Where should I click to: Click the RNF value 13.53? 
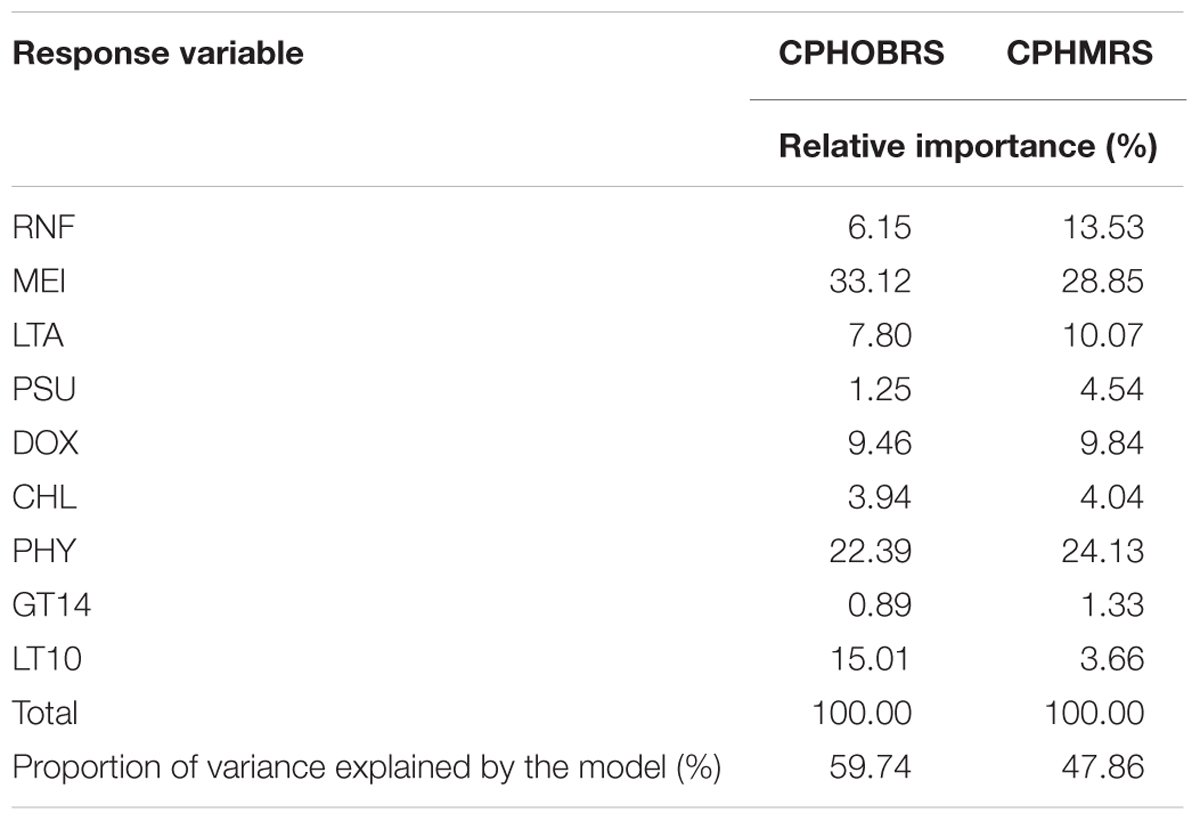[x=1104, y=228]
